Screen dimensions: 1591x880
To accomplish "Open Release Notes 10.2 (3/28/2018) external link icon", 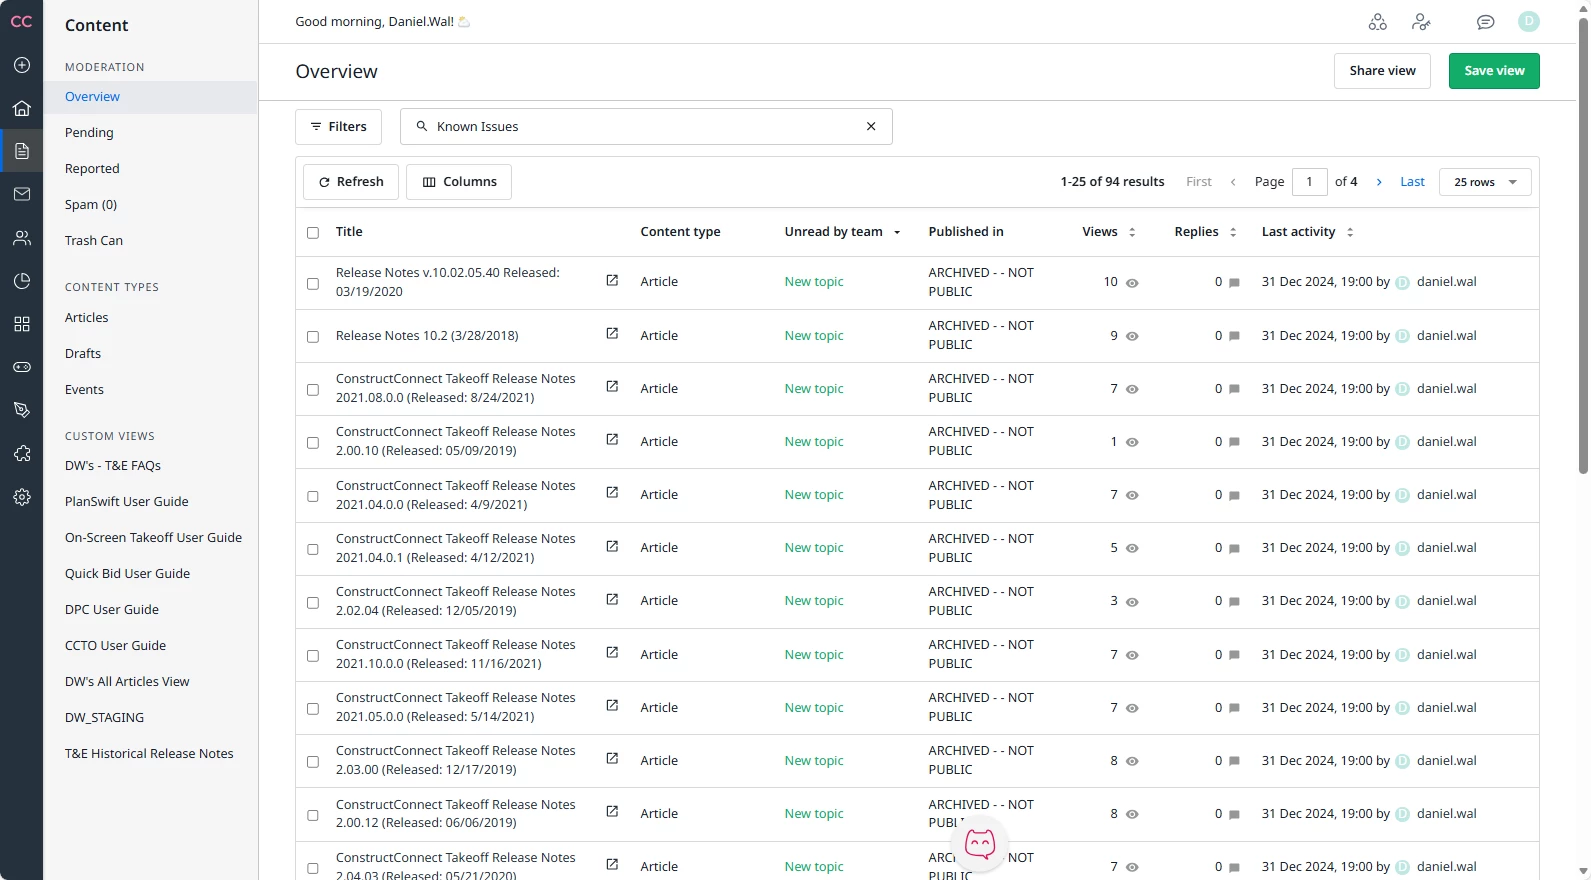I will point(612,334).
